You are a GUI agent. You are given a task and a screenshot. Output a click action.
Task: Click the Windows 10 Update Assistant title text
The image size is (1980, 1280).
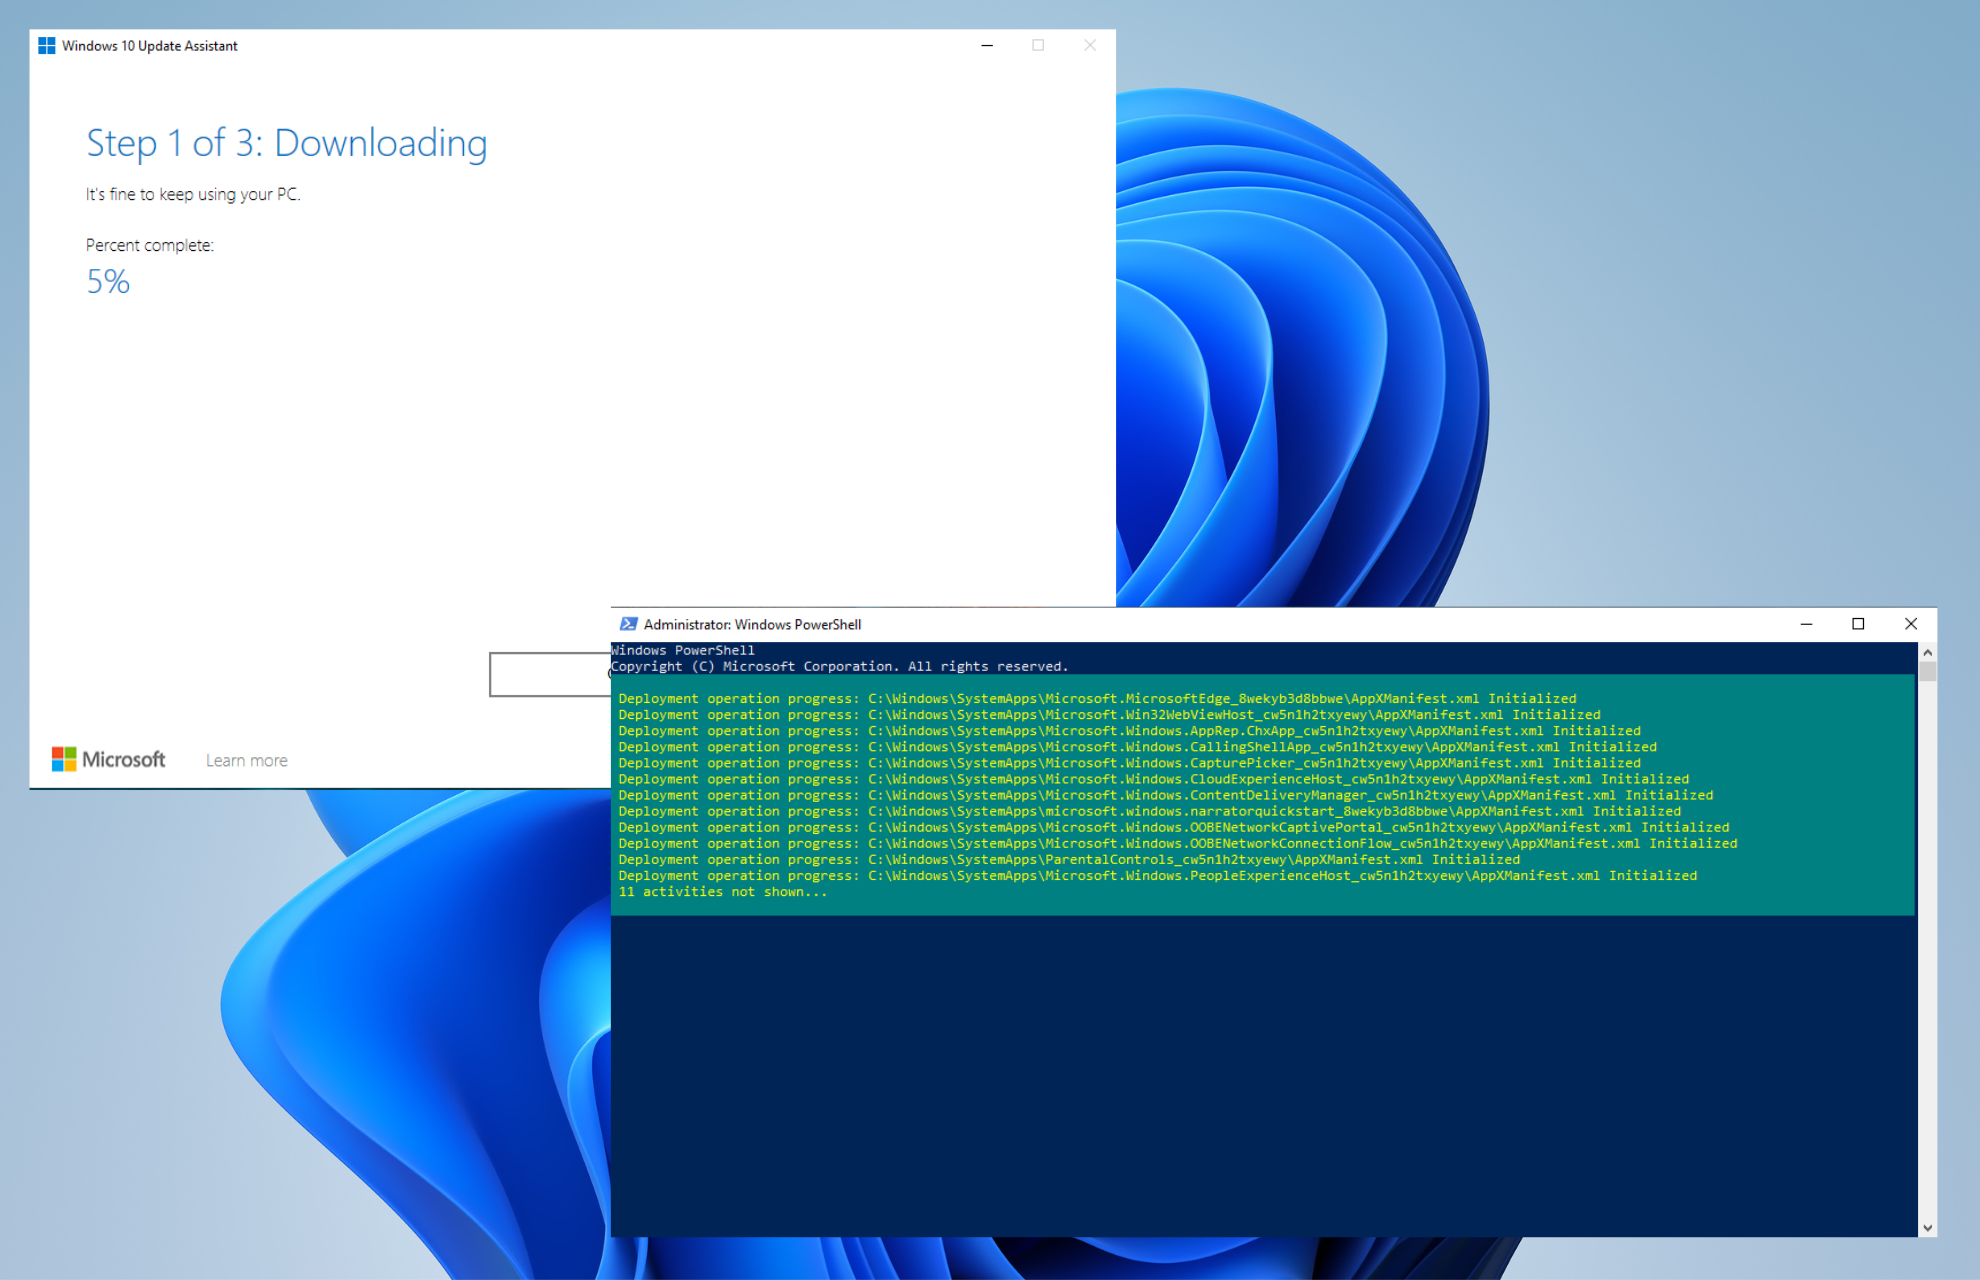click(x=150, y=46)
